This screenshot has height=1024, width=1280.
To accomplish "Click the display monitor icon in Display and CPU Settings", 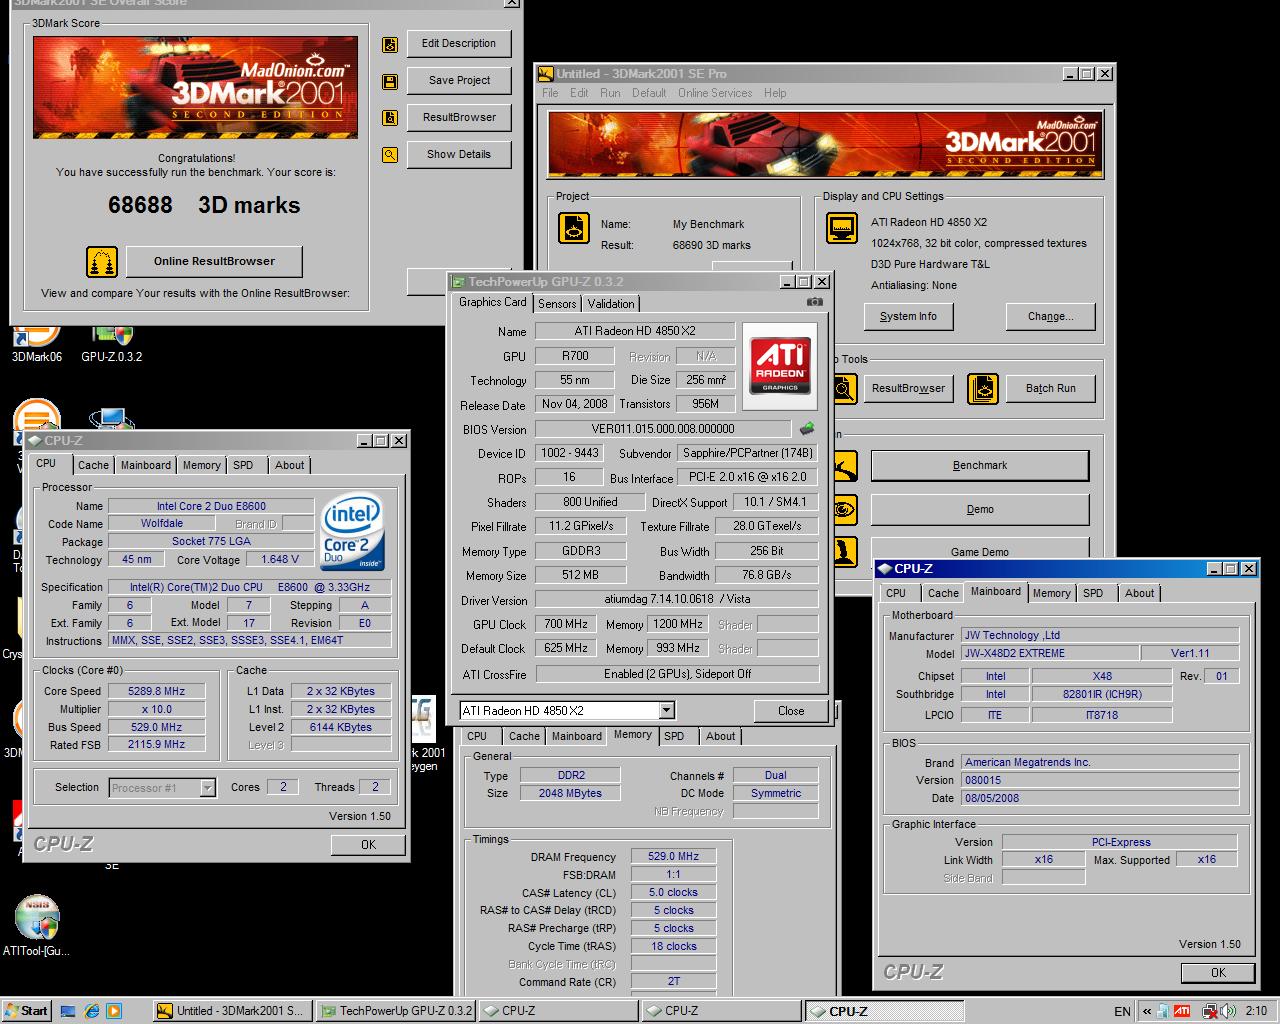I will 841,228.
